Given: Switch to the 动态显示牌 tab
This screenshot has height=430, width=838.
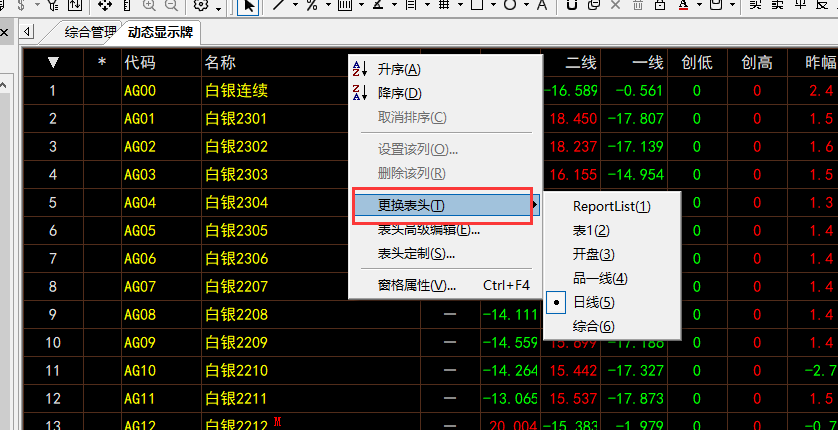Looking at the screenshot, I should (160, 33).
